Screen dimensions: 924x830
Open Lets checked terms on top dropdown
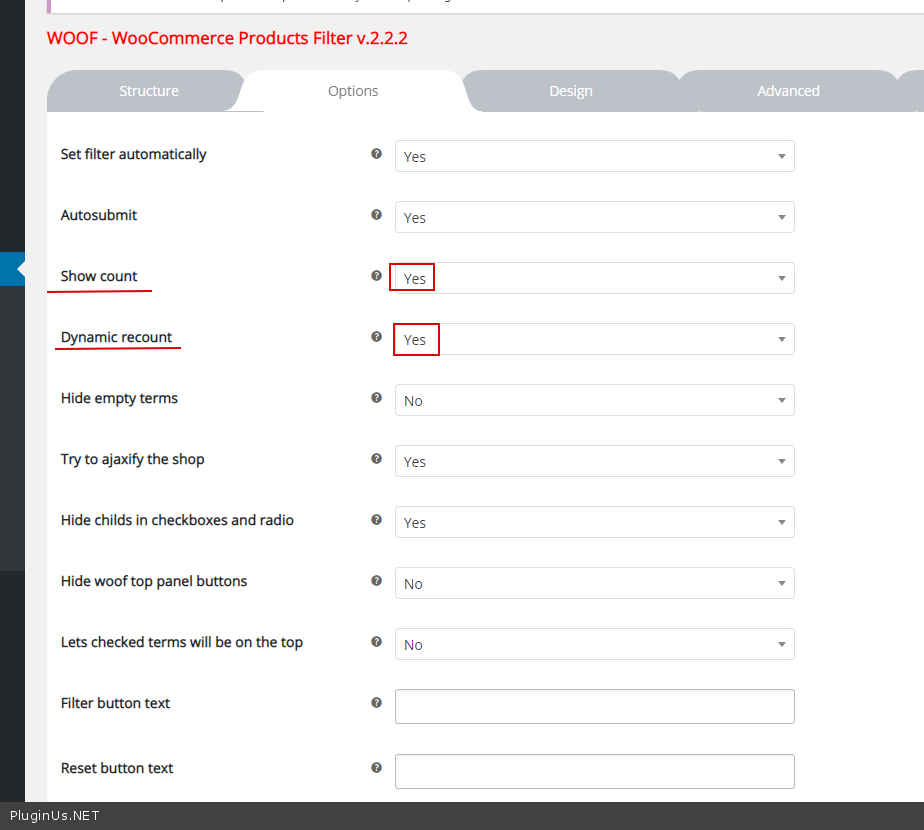[595, 644]
